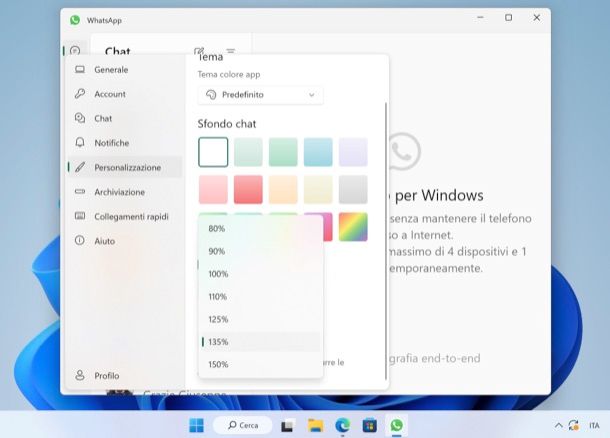Choose 100% in the zoom list
610x438 pixels.
tap(260, 274)
